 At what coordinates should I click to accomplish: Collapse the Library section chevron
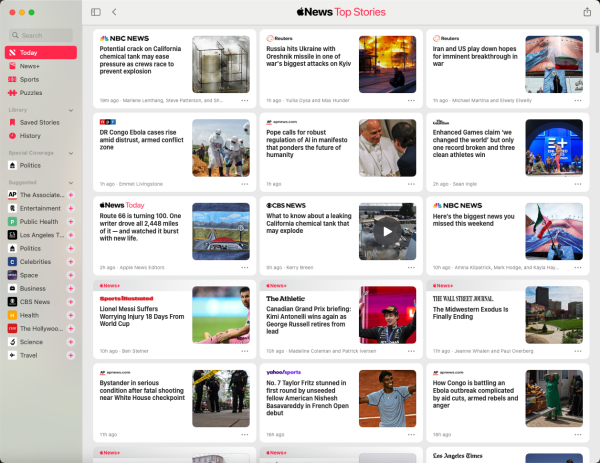pyautogui.click(x=71, y=110)
